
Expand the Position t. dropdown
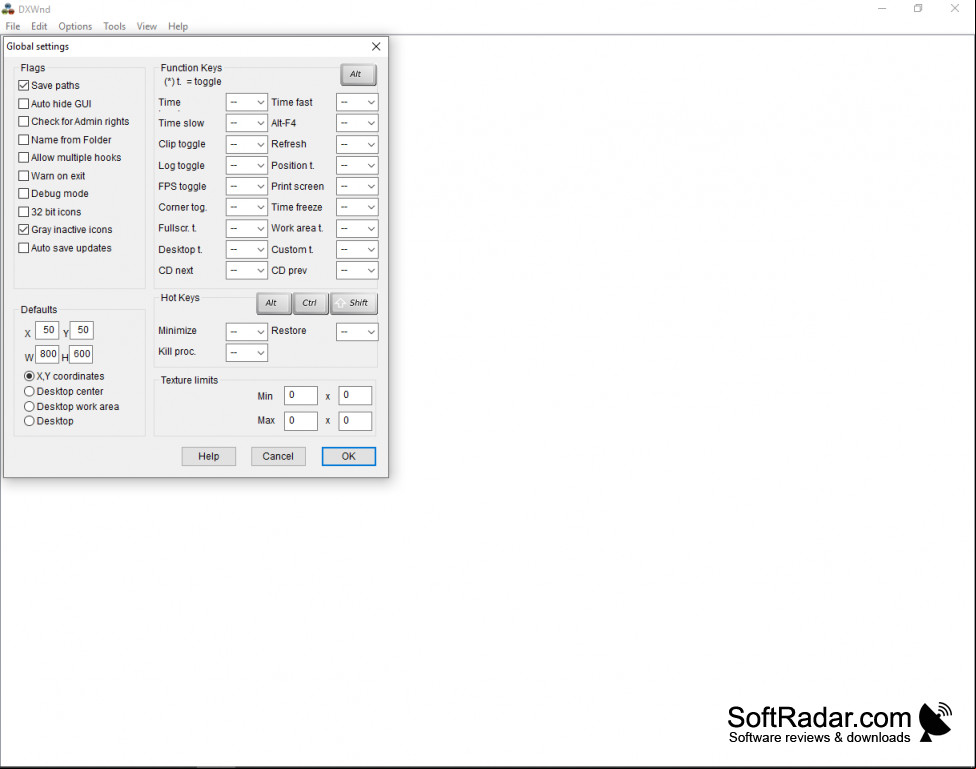coord(357,166)
